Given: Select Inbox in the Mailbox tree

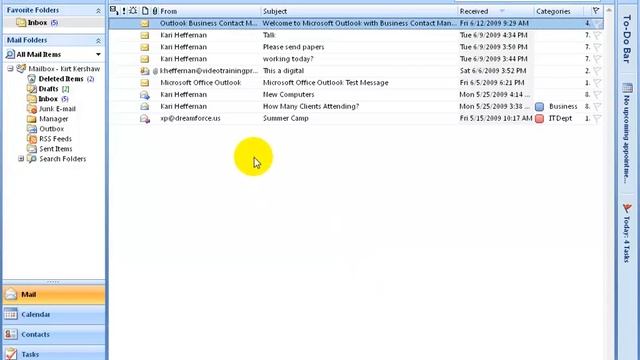Looking at the screenshot, I should [x=48, y=99].
